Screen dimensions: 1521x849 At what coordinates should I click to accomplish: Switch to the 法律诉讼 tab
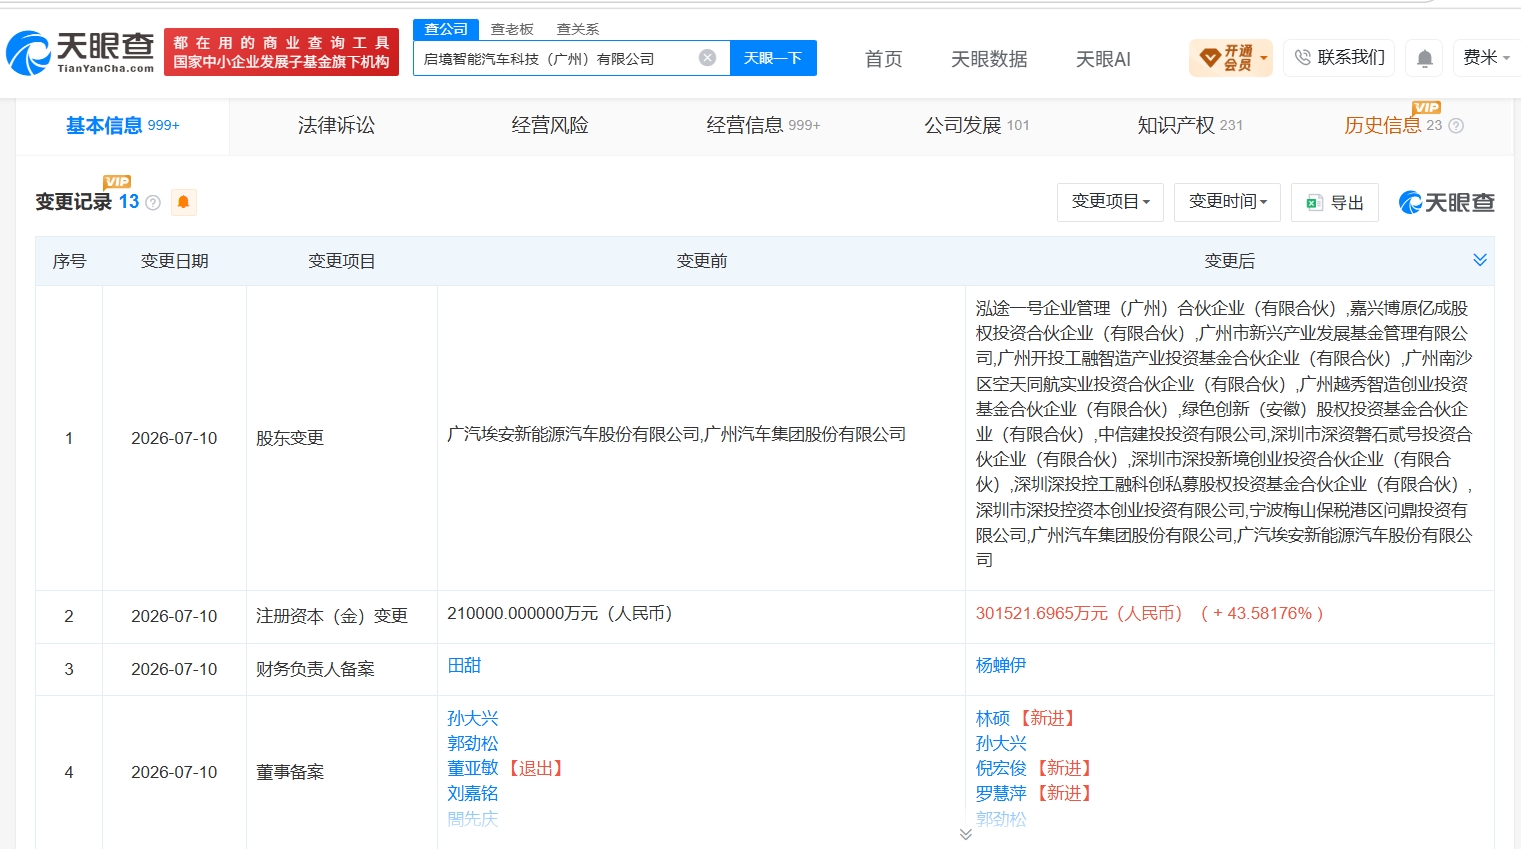coord(336,125)
